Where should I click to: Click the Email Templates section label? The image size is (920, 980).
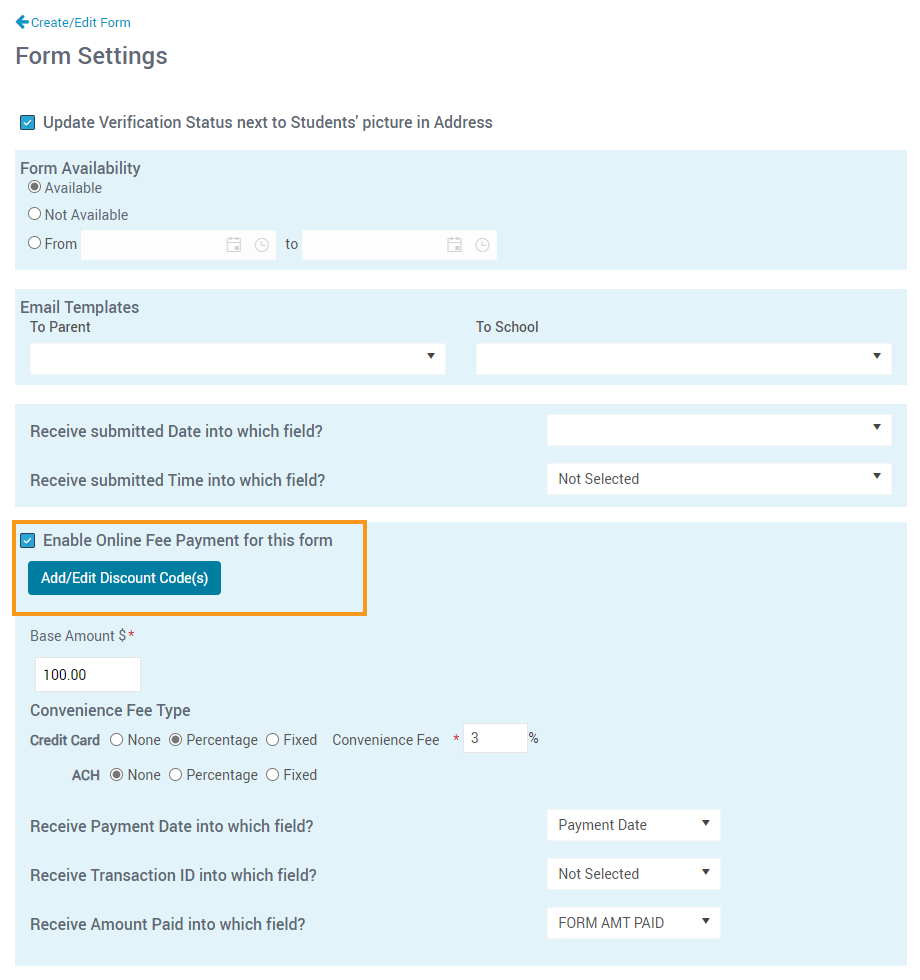pyautogui.click(x=79, y=308)
